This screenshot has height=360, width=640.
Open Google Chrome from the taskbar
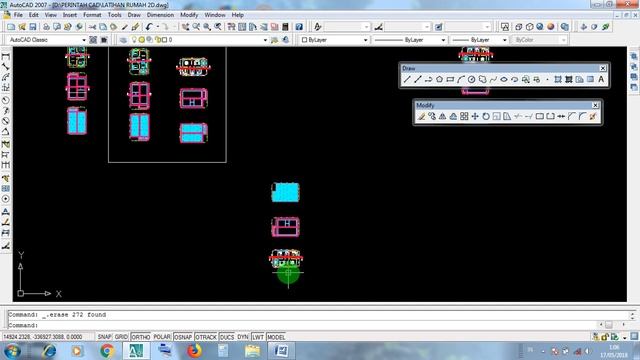(x=107, y=351)
